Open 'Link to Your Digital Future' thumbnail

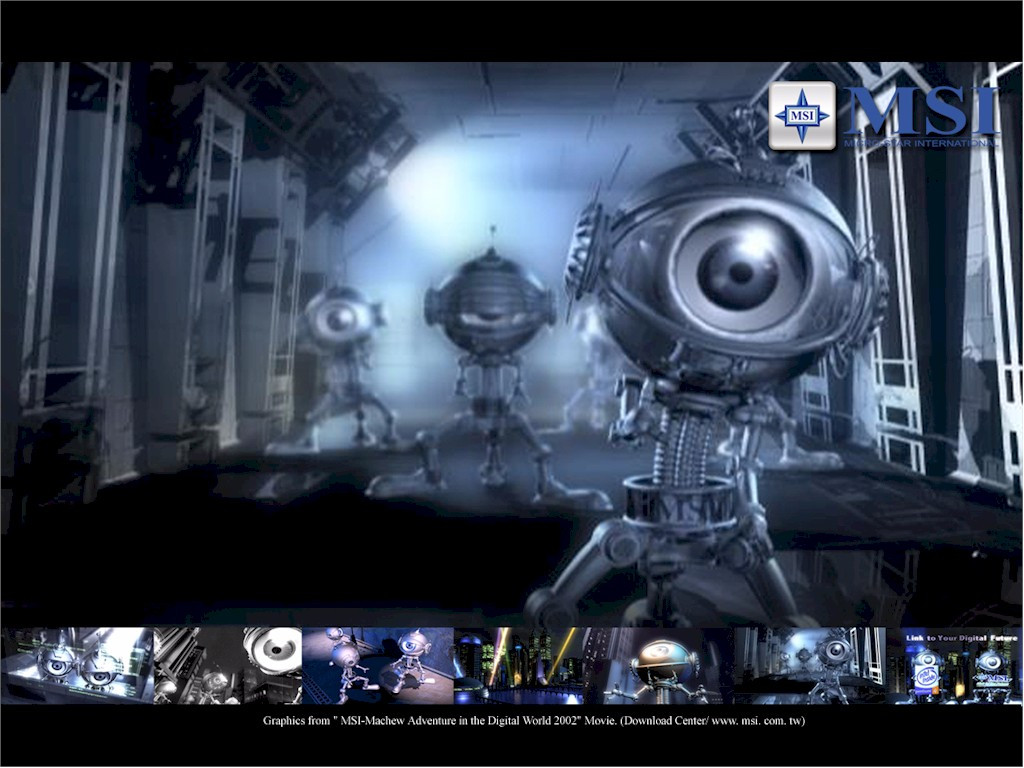tap(955, 665)
